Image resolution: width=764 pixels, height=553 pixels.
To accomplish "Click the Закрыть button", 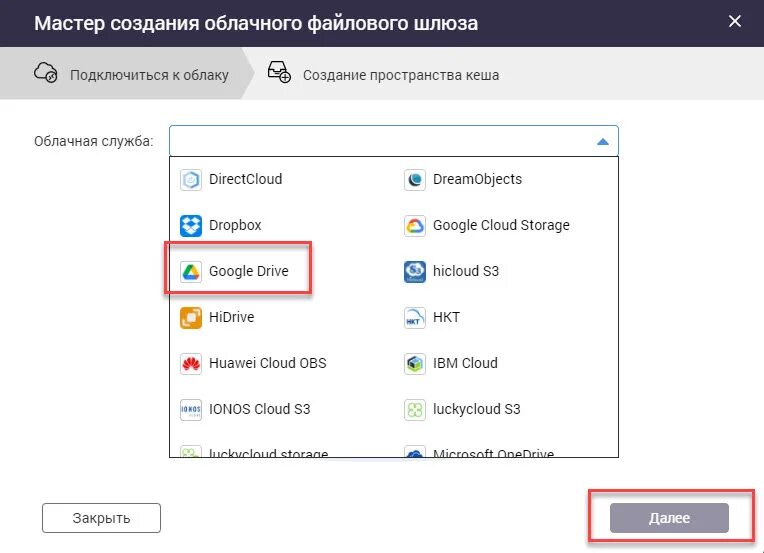I will tap(101, 518).
